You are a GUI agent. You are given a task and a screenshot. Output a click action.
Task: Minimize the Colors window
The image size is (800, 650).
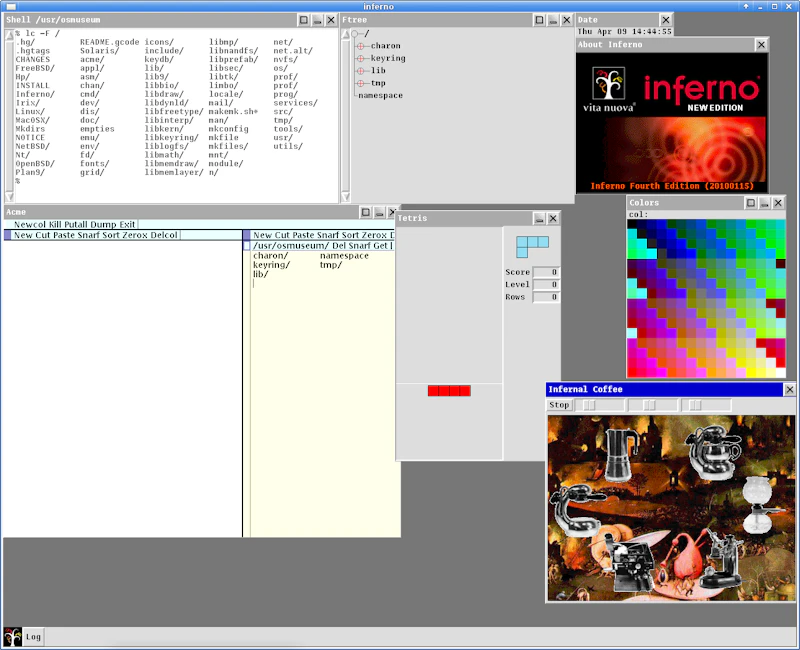[x=764, y=203]
